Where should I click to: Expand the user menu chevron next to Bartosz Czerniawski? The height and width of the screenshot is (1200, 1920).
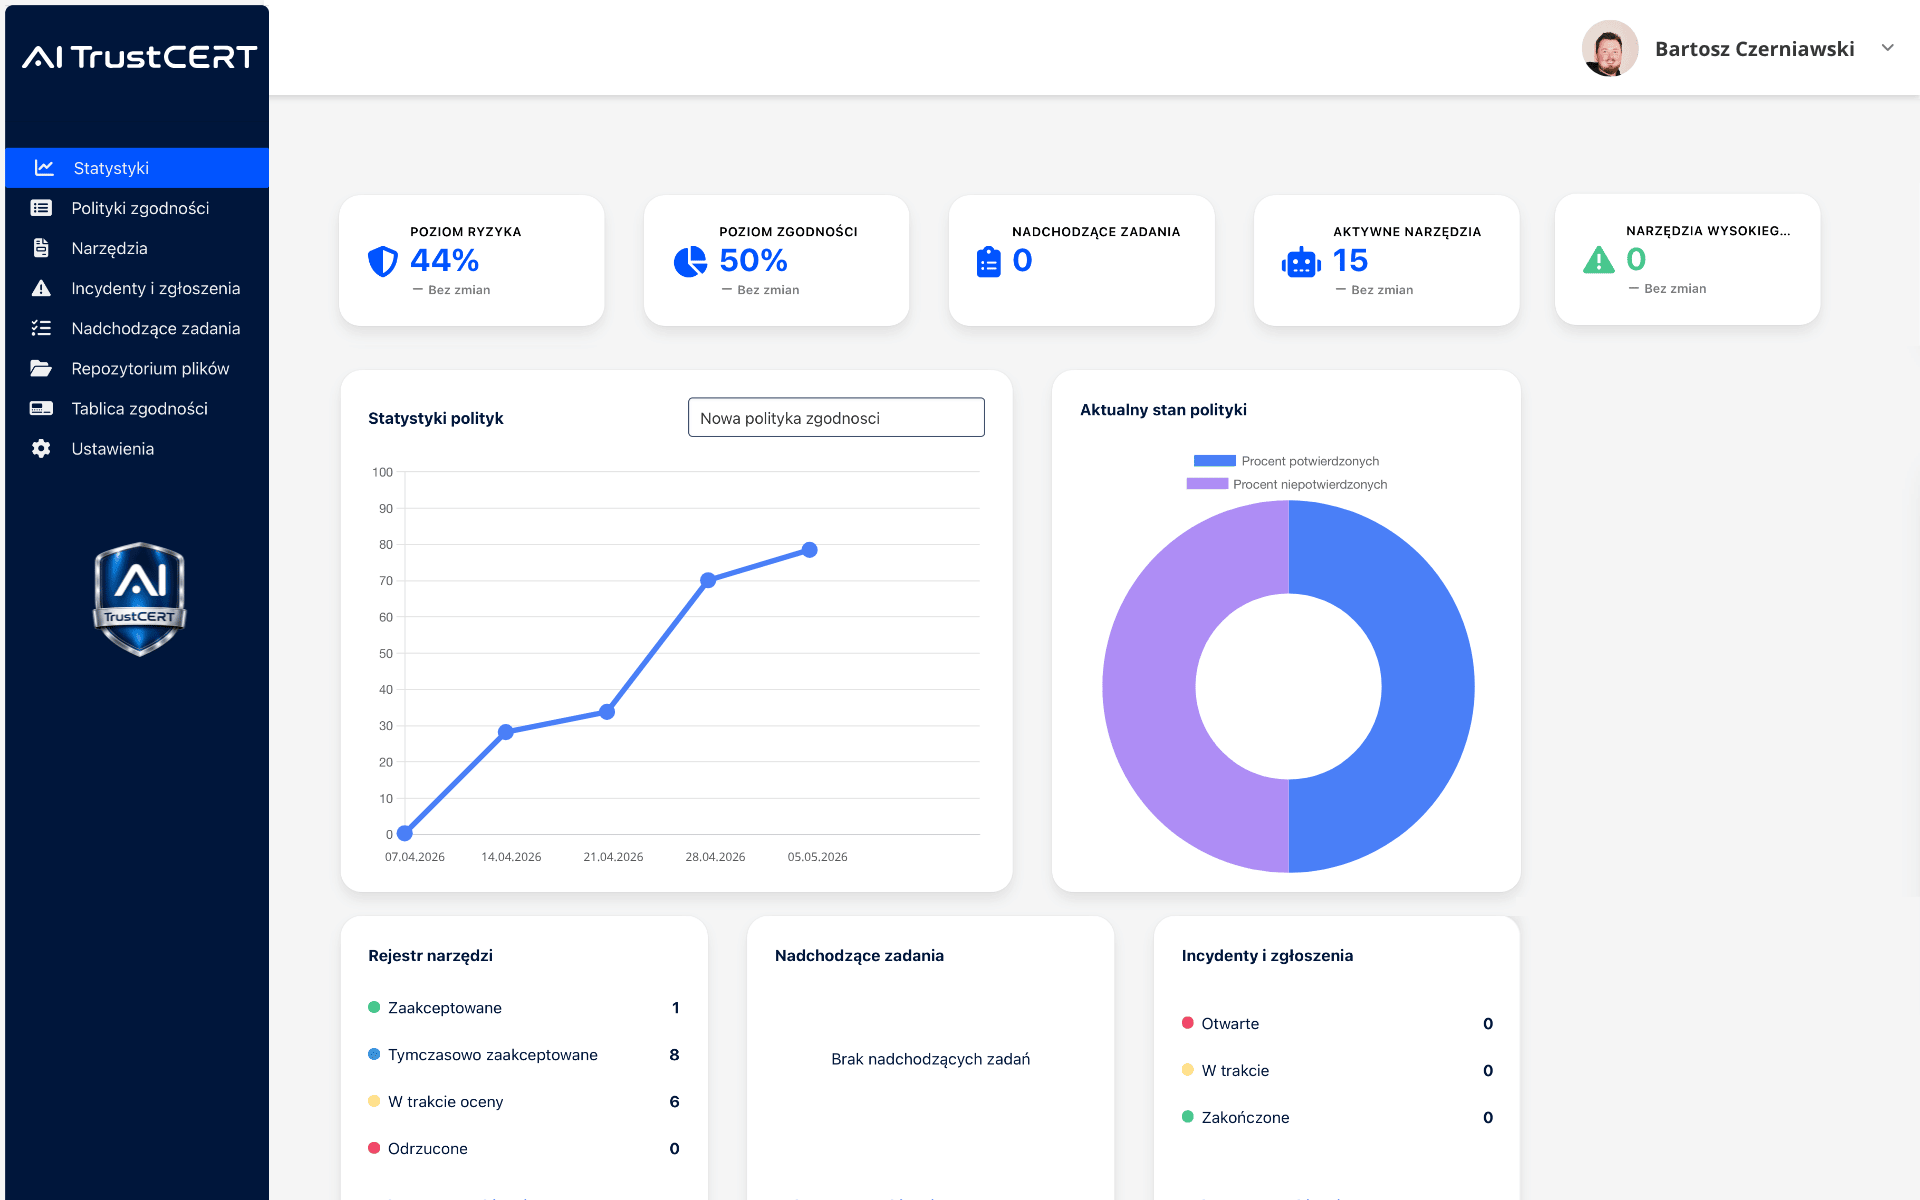pyautogui.click(x=1888, y=48)
